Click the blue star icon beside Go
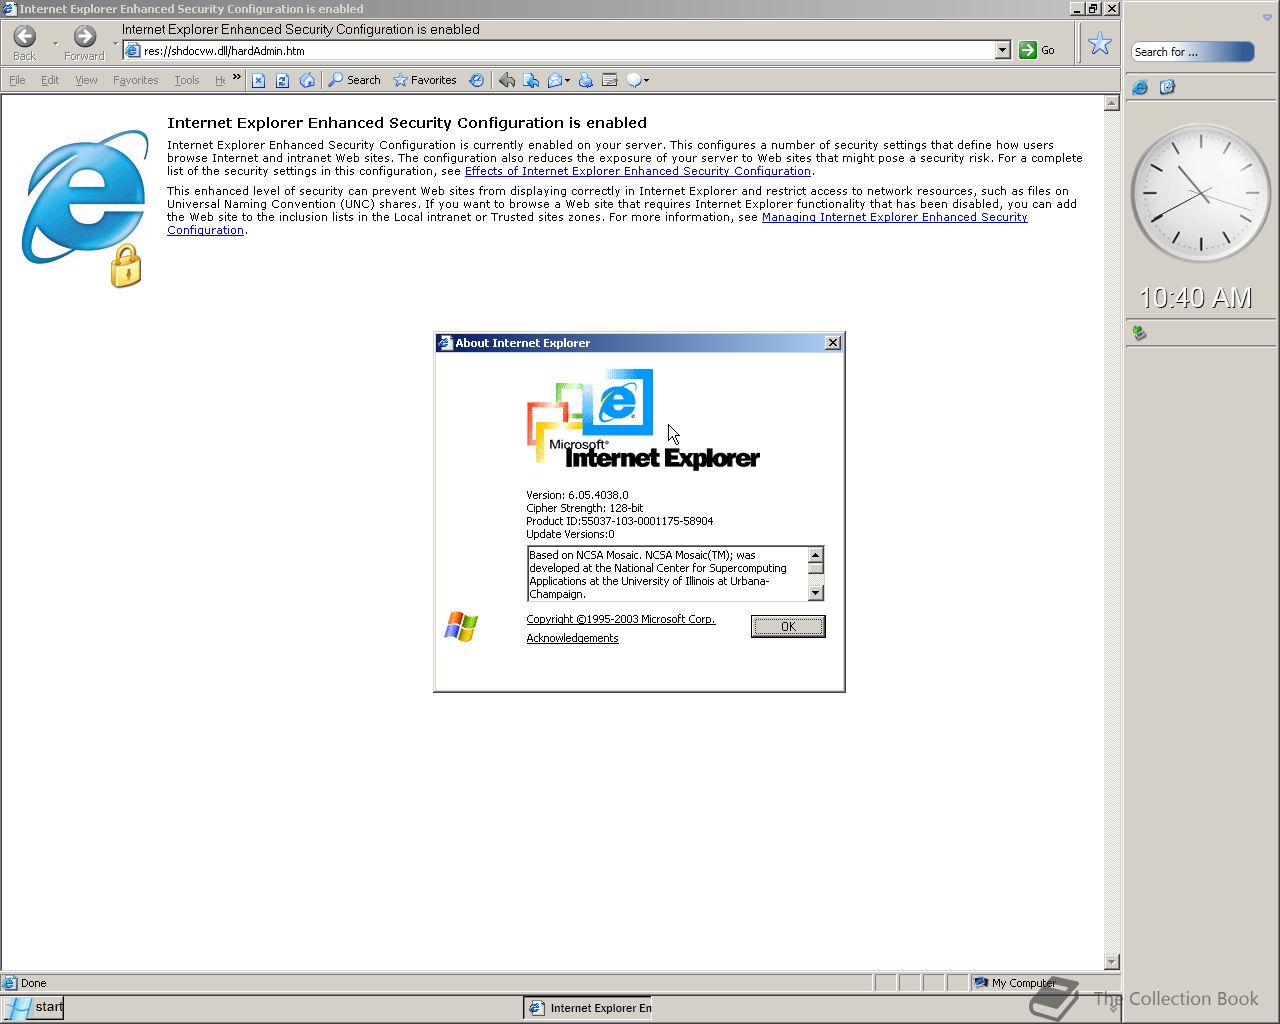This screenshot has height=1024, width=1280. tap(1100, 43)
